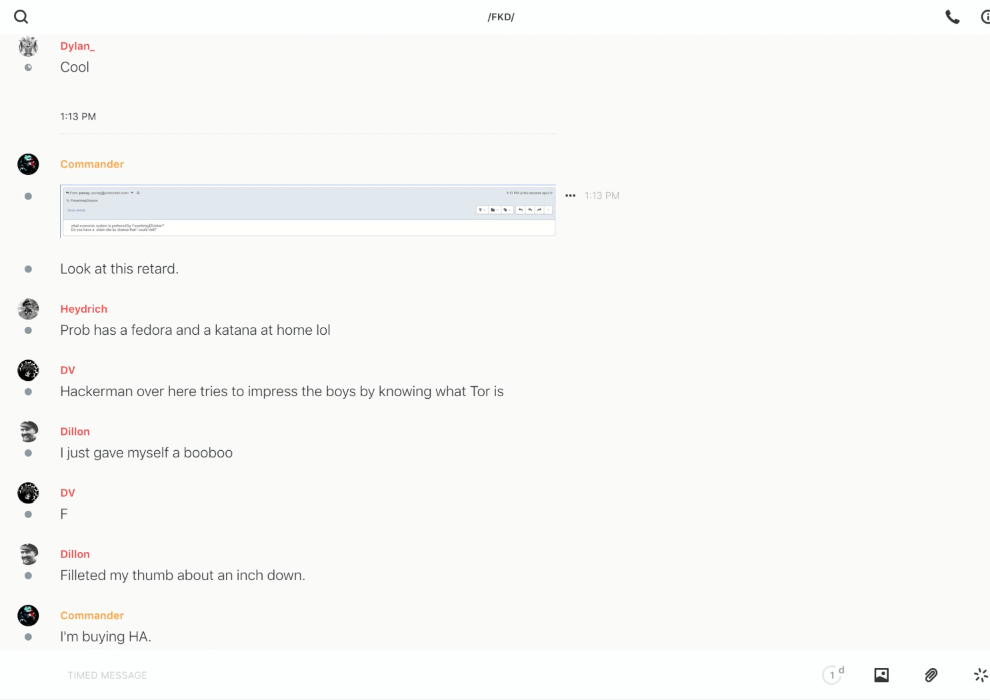Screen dimensions: 990x700
Task: Click the /FKD/ conversation title
Action: tap(501, 17)
